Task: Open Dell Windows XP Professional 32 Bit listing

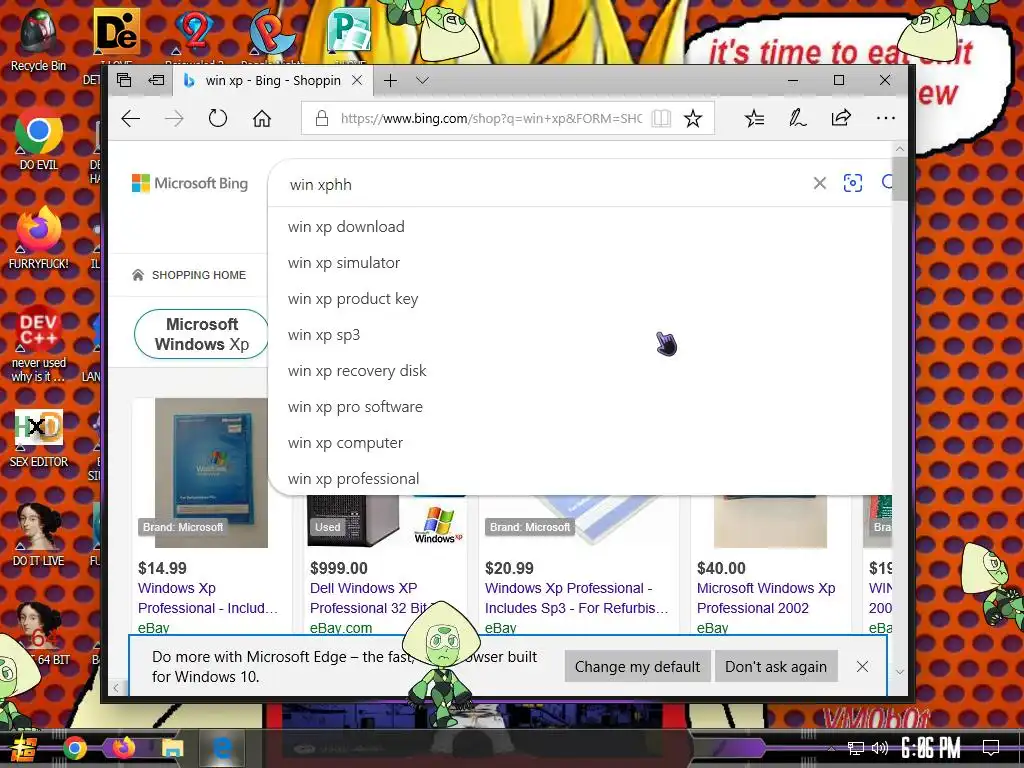Action: pyautogui.click(x=369, y=598)
